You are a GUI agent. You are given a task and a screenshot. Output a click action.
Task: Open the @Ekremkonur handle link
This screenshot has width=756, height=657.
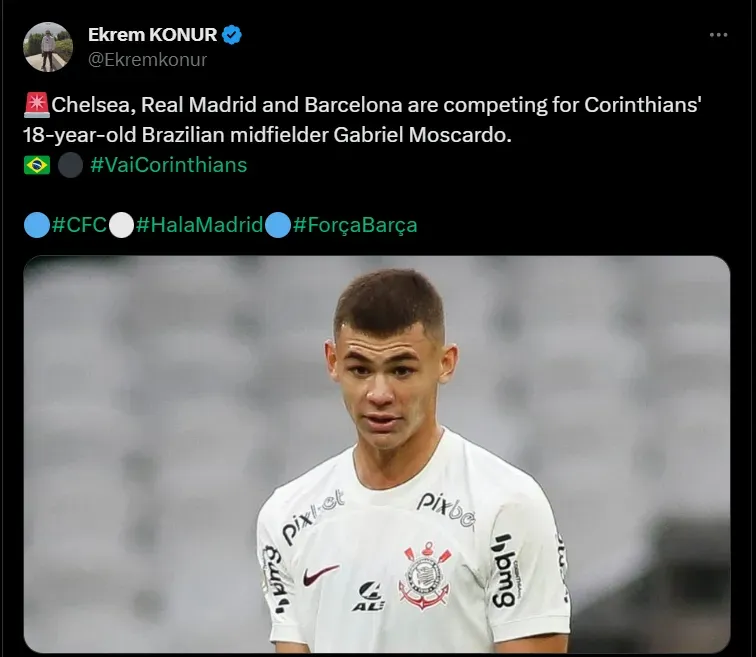148,60
